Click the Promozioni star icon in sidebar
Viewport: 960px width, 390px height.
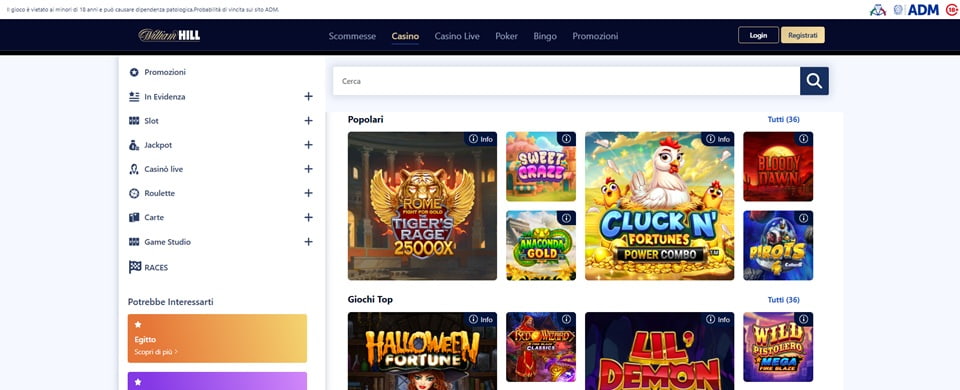(x=134, y=72)
